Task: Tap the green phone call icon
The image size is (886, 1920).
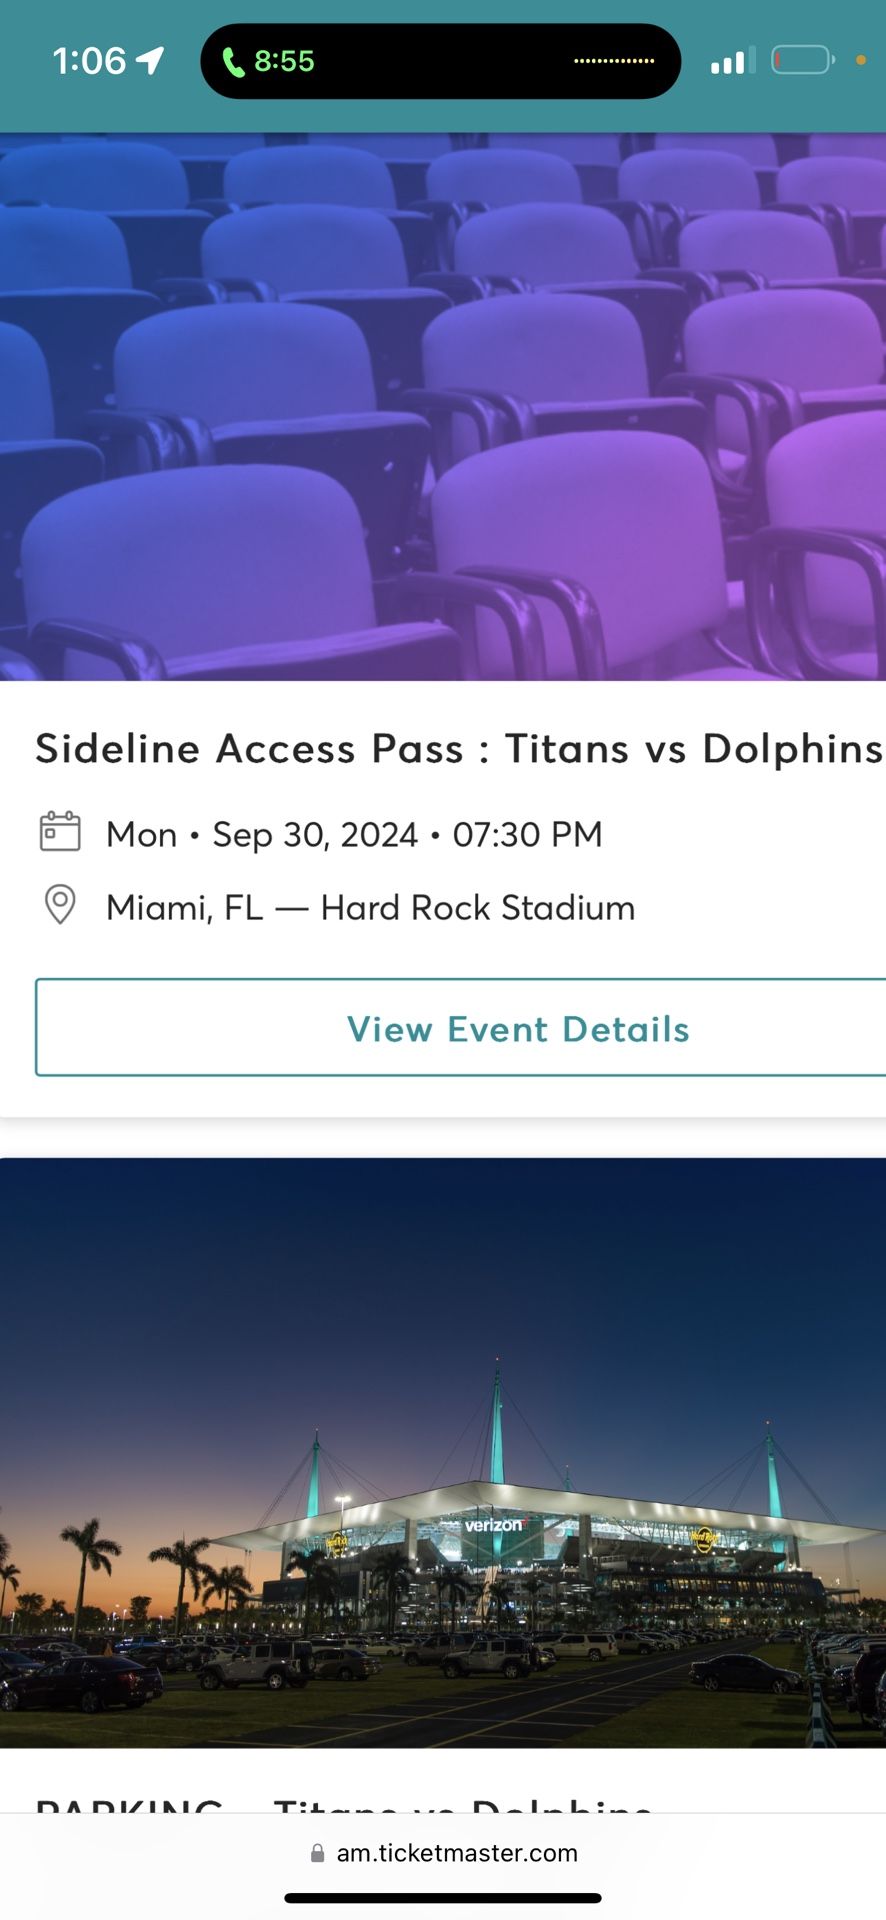Action: tap(233, 62)
